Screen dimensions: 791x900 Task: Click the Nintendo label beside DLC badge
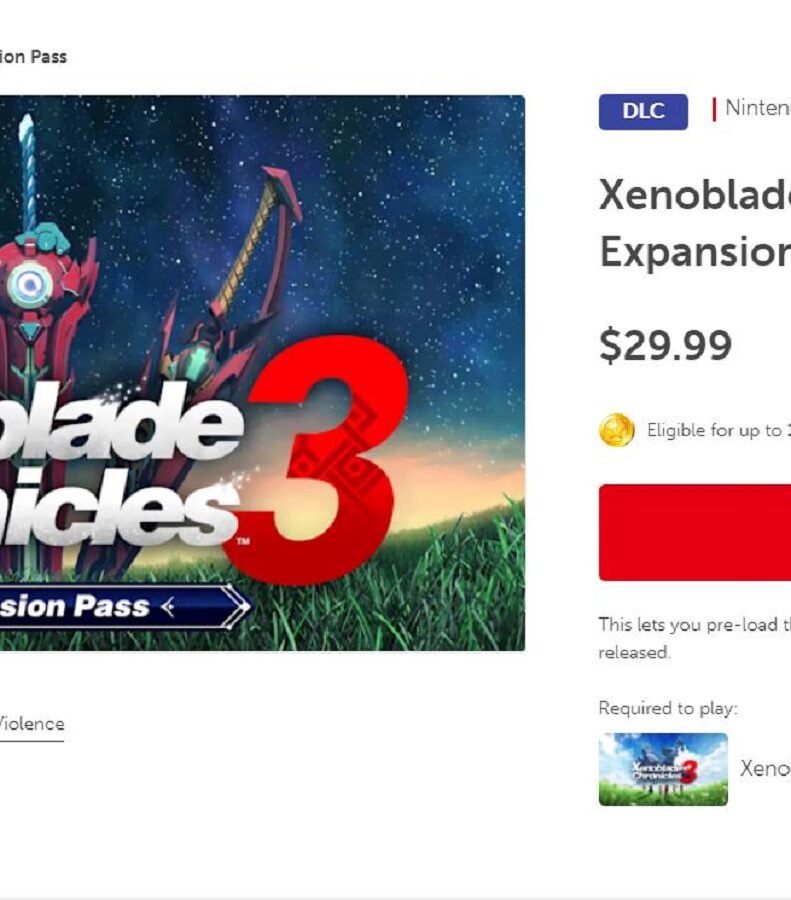click(758, 108)
